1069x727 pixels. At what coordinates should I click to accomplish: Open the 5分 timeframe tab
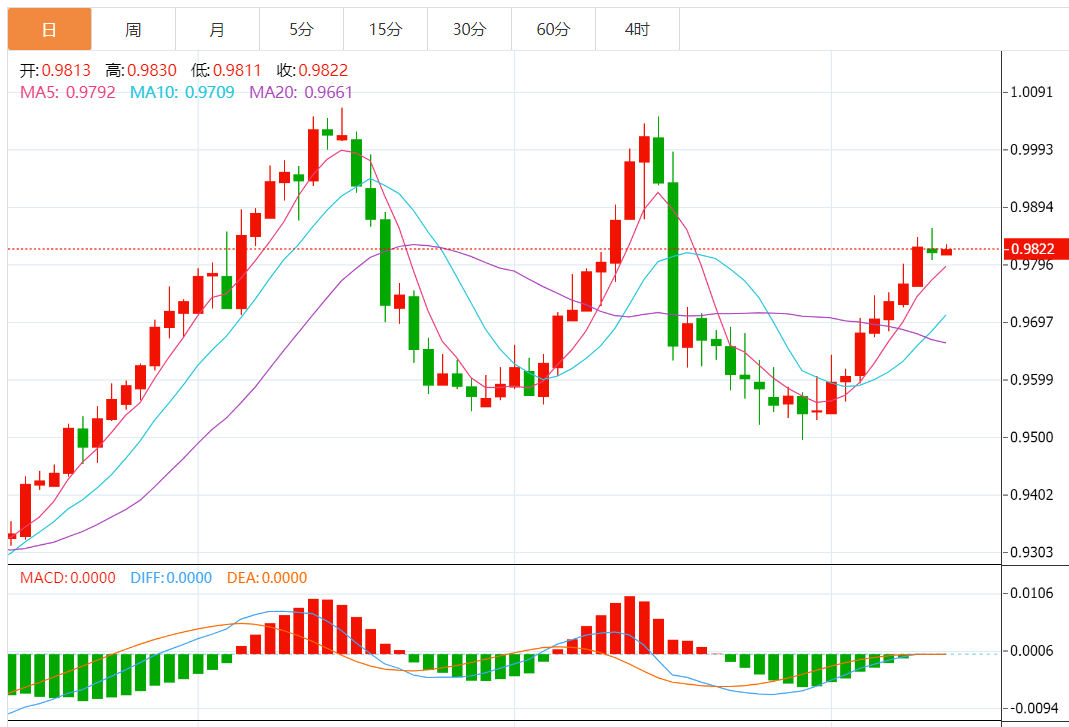pyautogui.click(x=301, y=29)
